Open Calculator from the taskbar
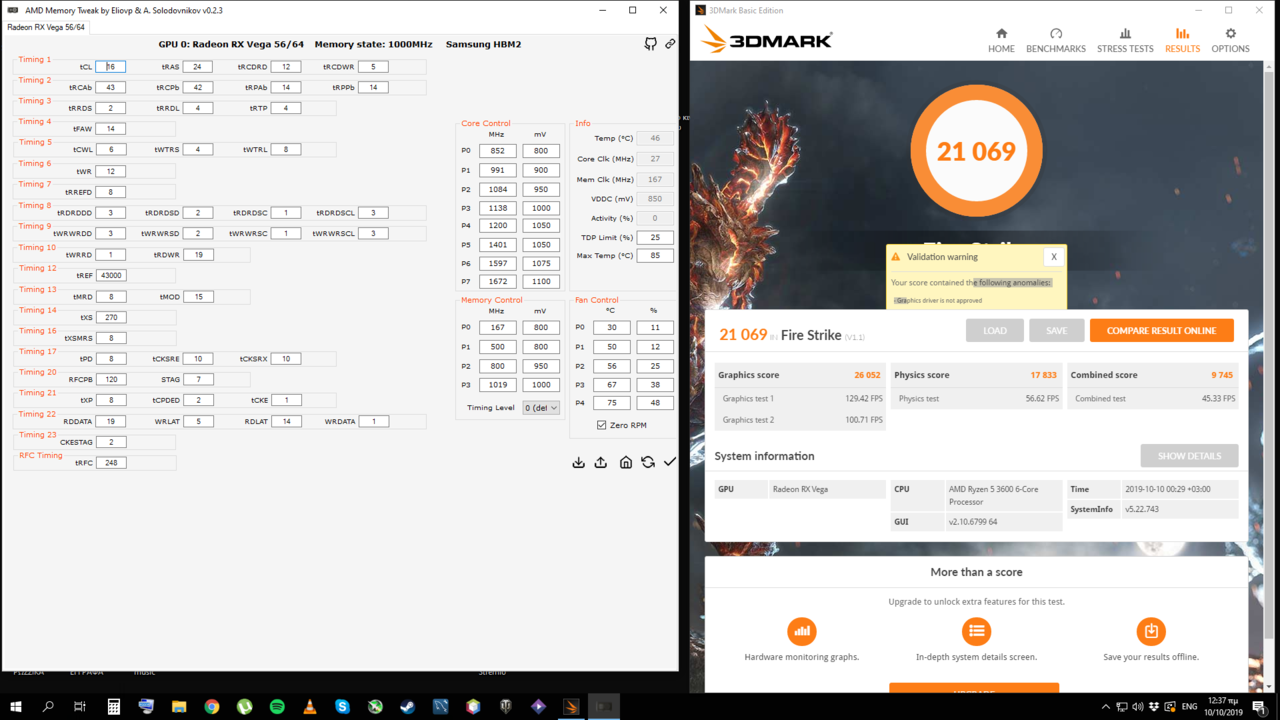This screenshot has height=720, width=1280. pos(114,706)
